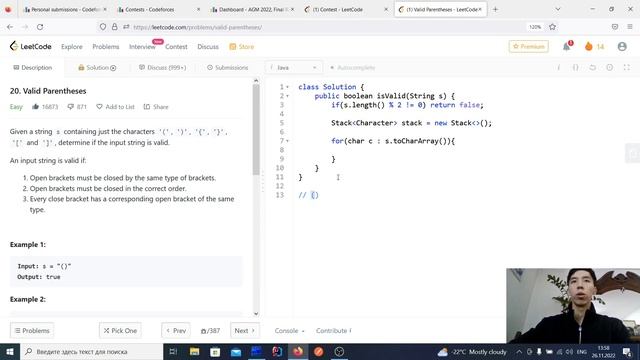Toggle the Autocomplete option
Screen dimensions: 640x360
353,67
